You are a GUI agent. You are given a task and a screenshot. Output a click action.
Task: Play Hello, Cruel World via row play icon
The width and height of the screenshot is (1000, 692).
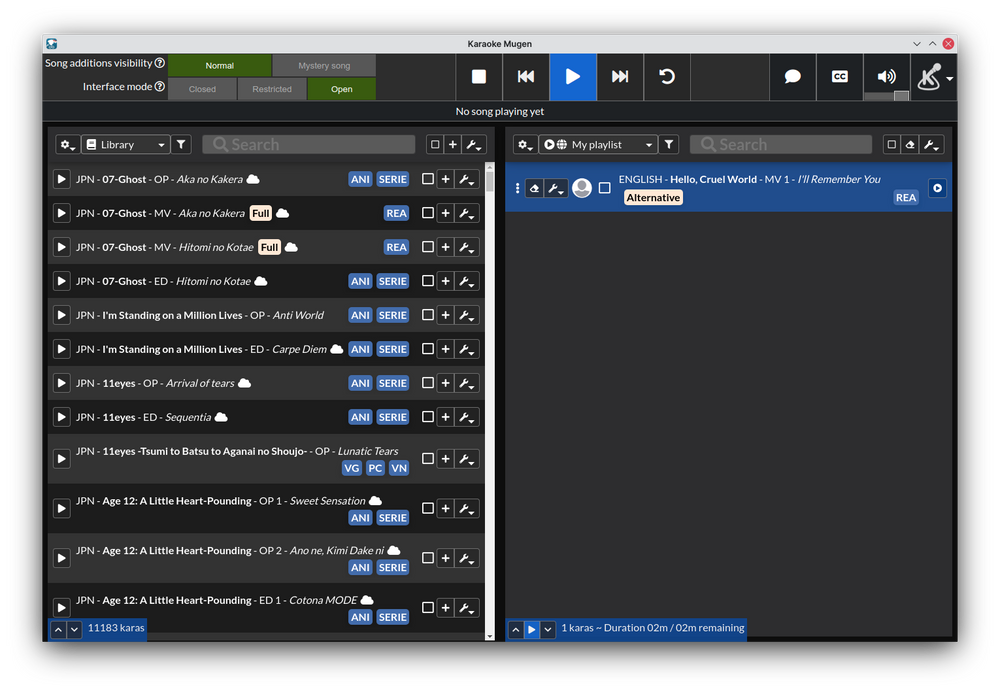point(938,188)
